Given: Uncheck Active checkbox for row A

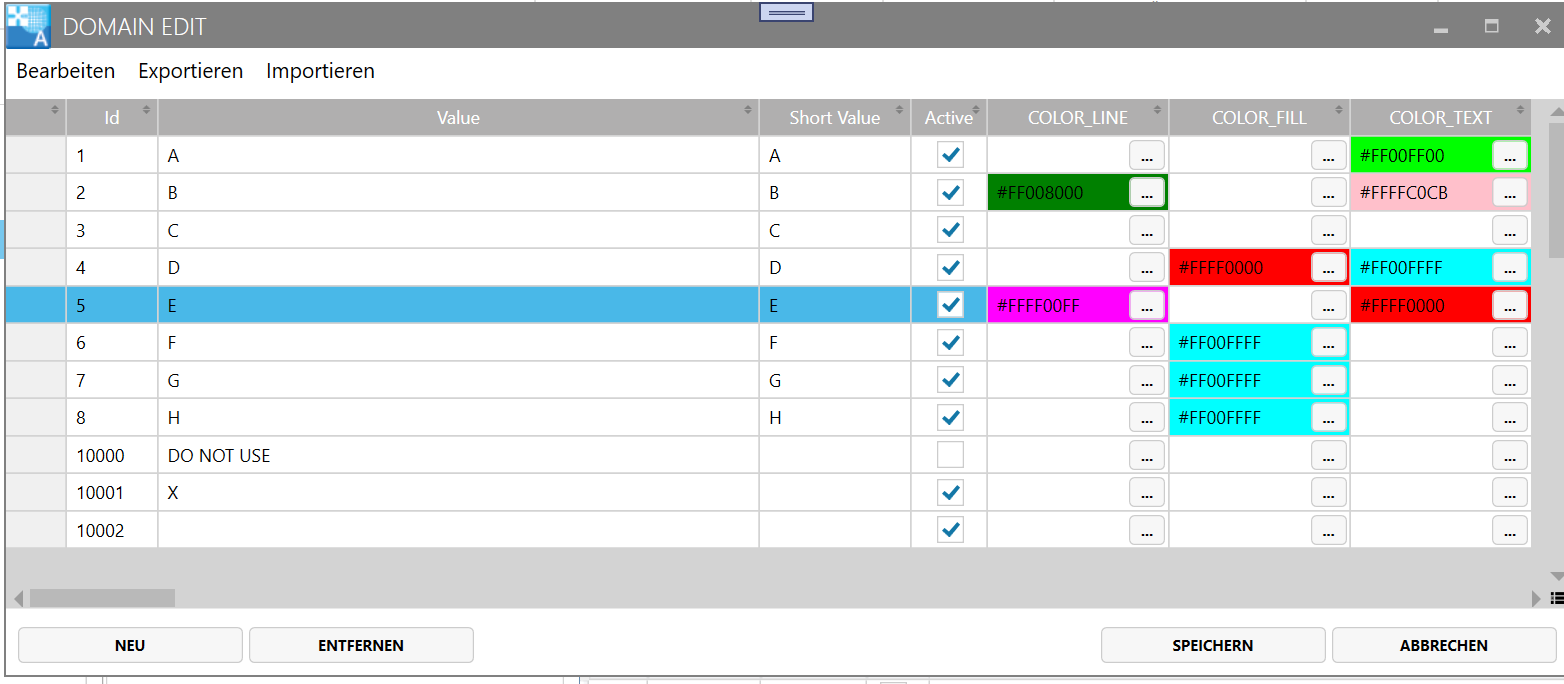Looking at the screenshot, I should (x=950, y=155).
